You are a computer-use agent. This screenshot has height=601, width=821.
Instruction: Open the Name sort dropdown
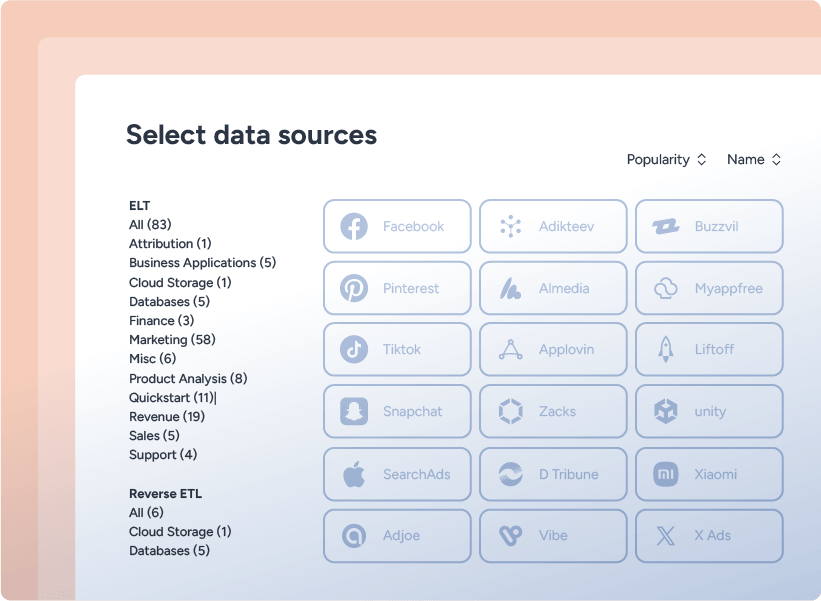tap(754, 160)
